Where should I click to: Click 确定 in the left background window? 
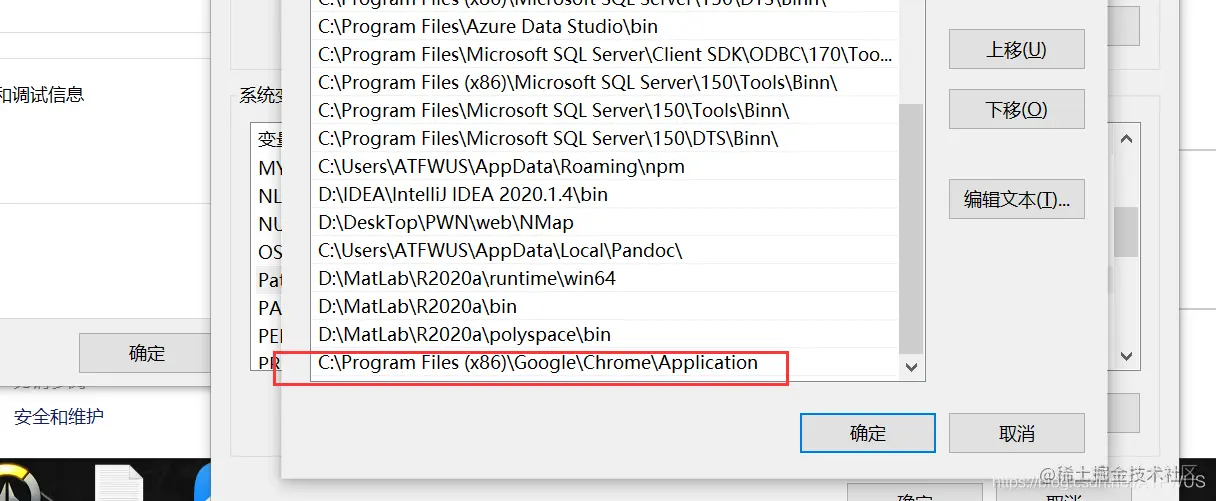pos(146,352)
